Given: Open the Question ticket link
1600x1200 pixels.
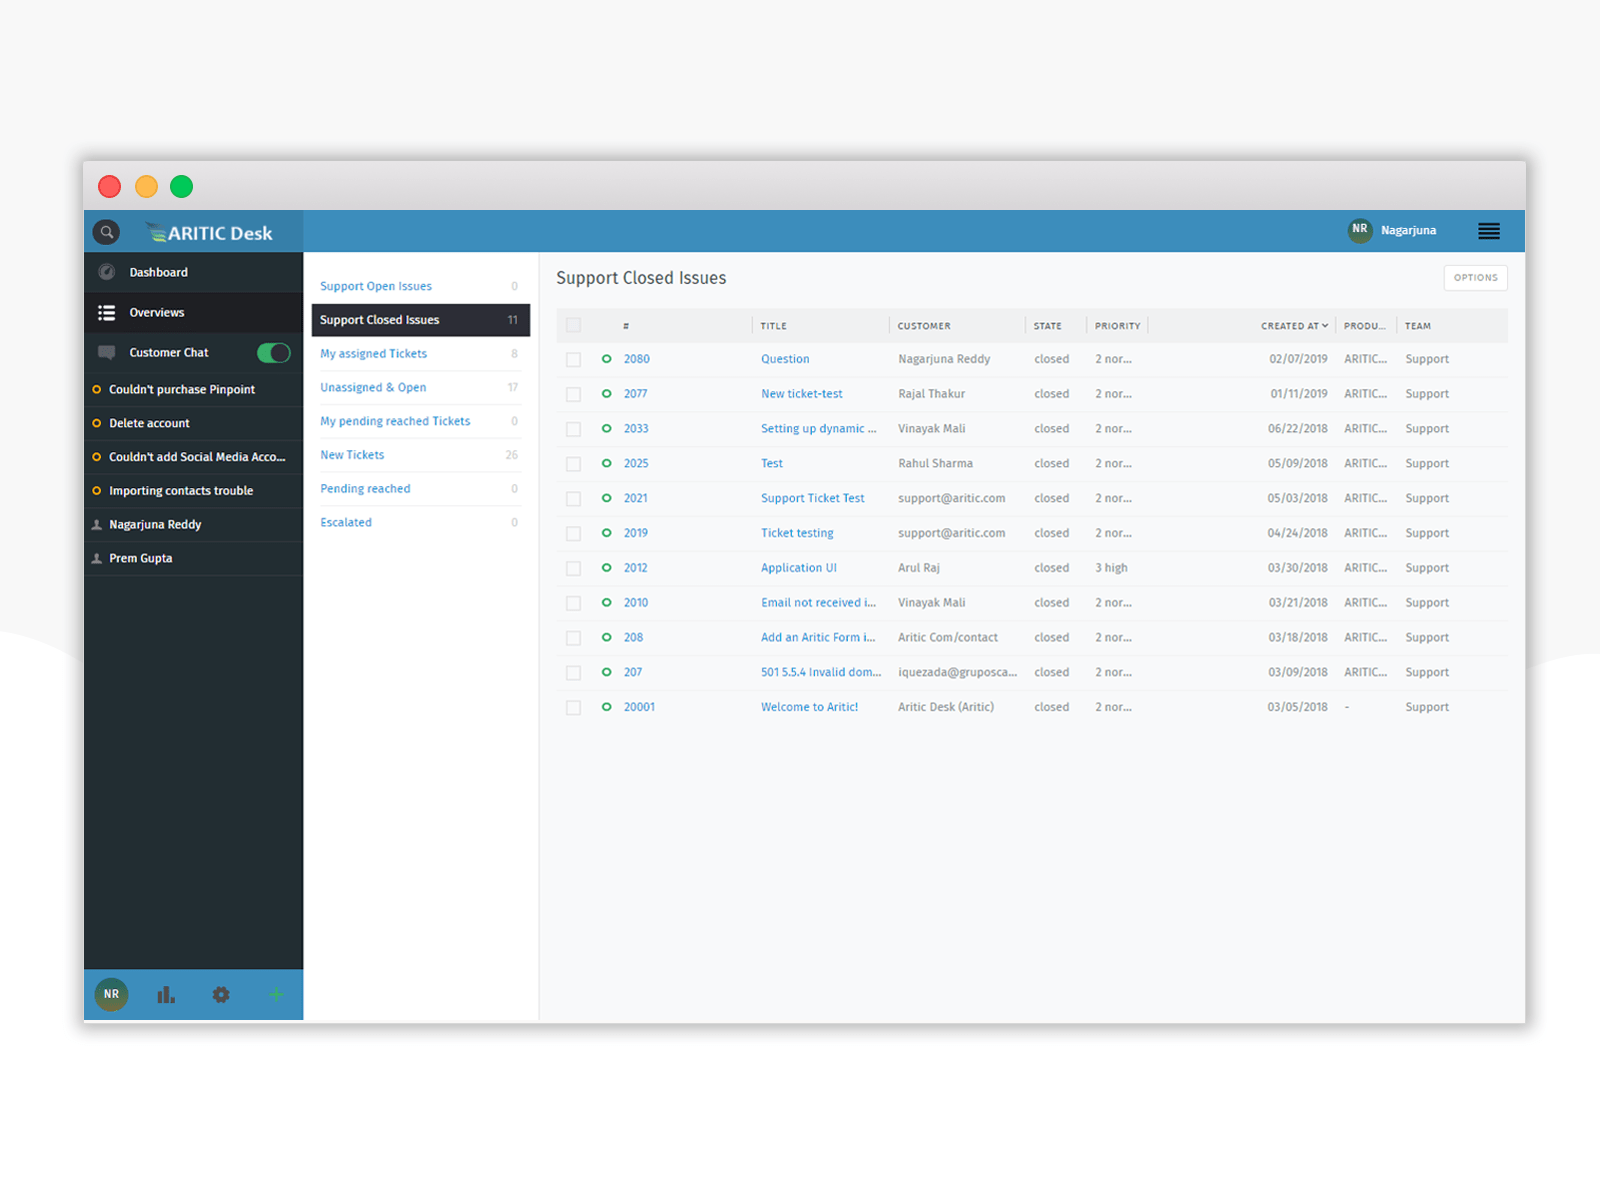Looking at the screenshot, I should 785,359.
